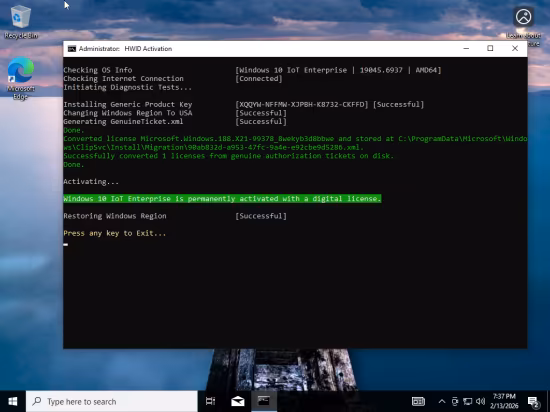This screenshot has height=412, width=550.
Task: Click the [Connected] status text
Action: (259, 79)
